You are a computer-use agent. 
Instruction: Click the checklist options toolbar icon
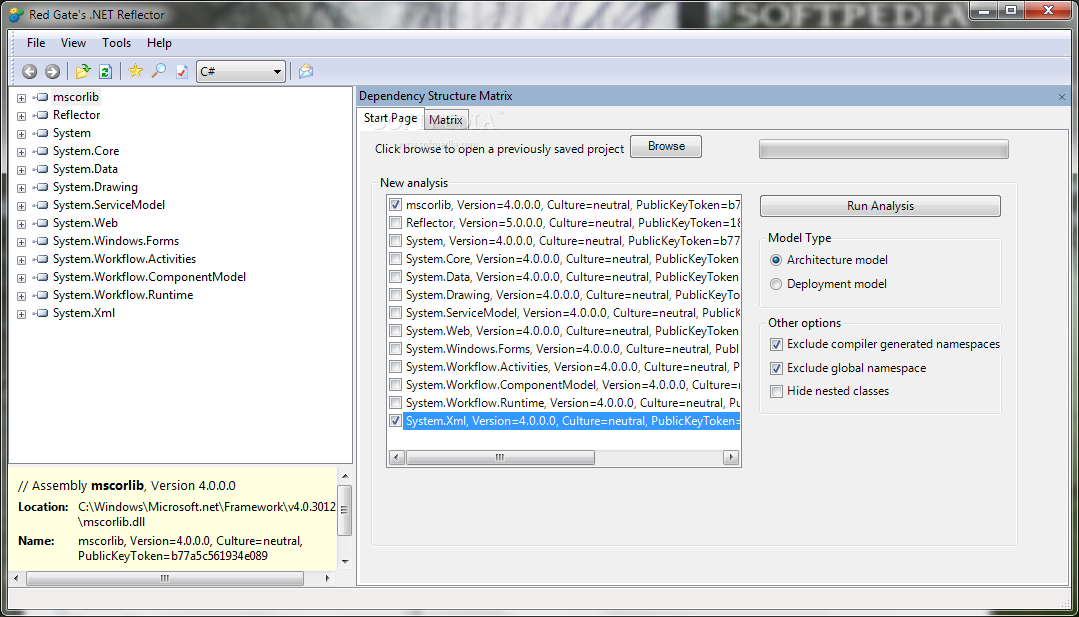coord(182,72)
